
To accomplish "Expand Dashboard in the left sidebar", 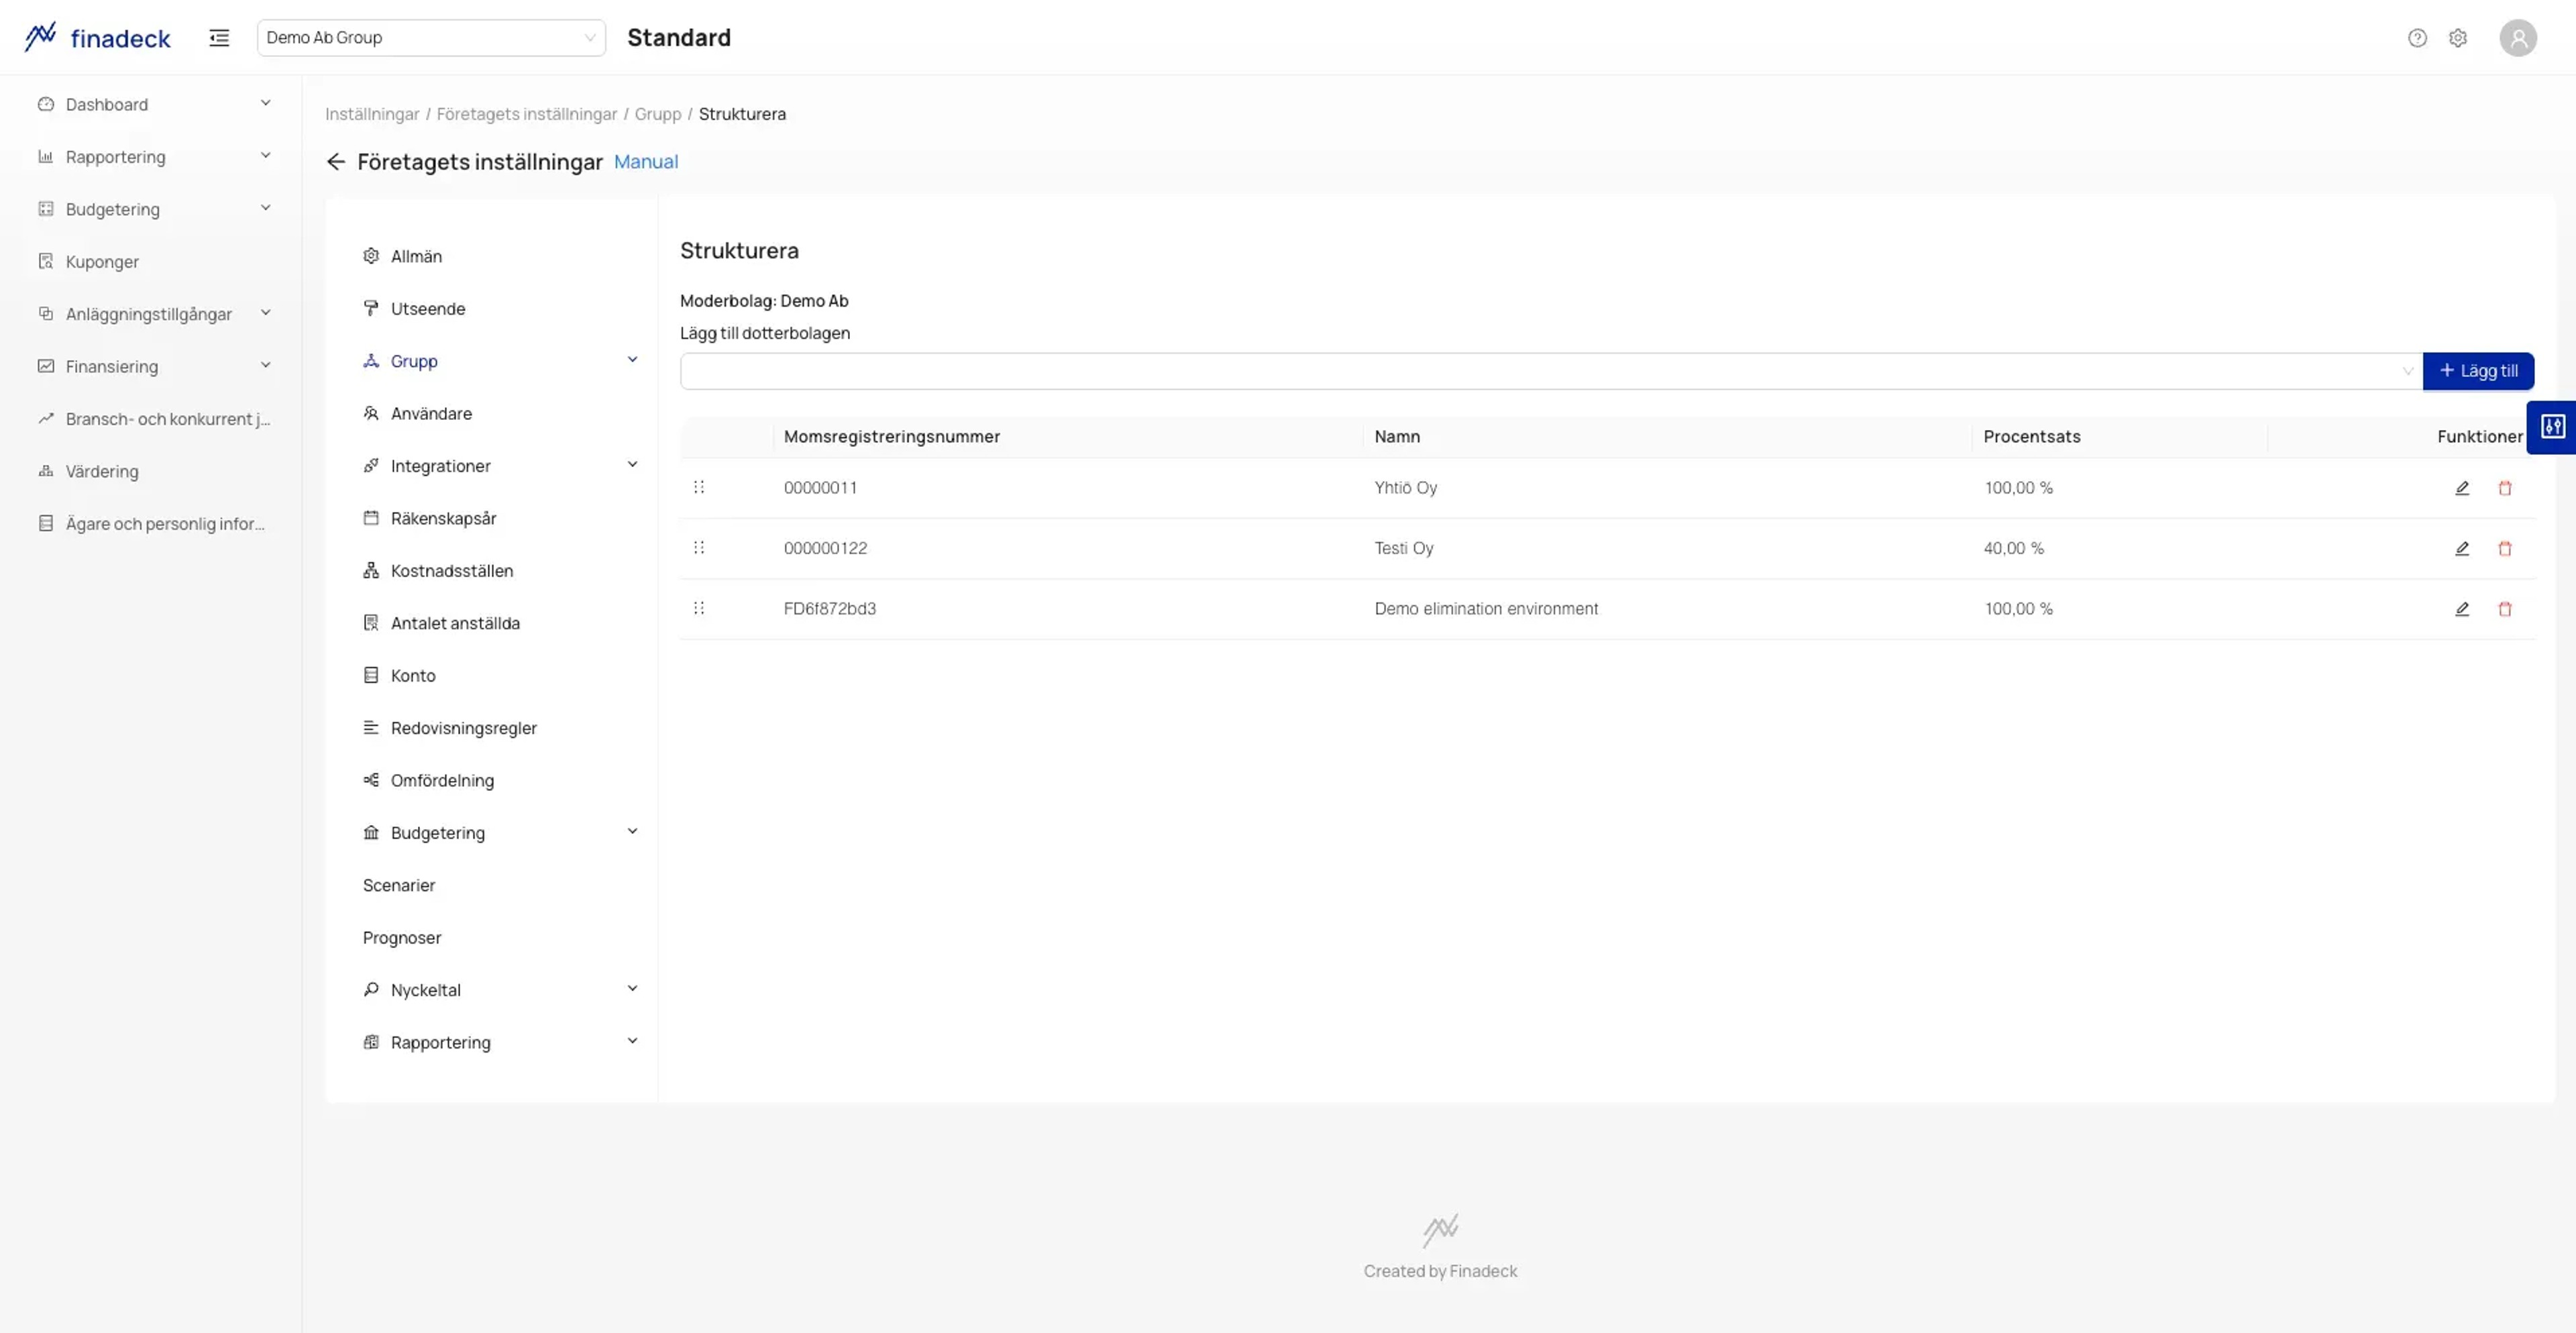I will click(x=154, y=104).
